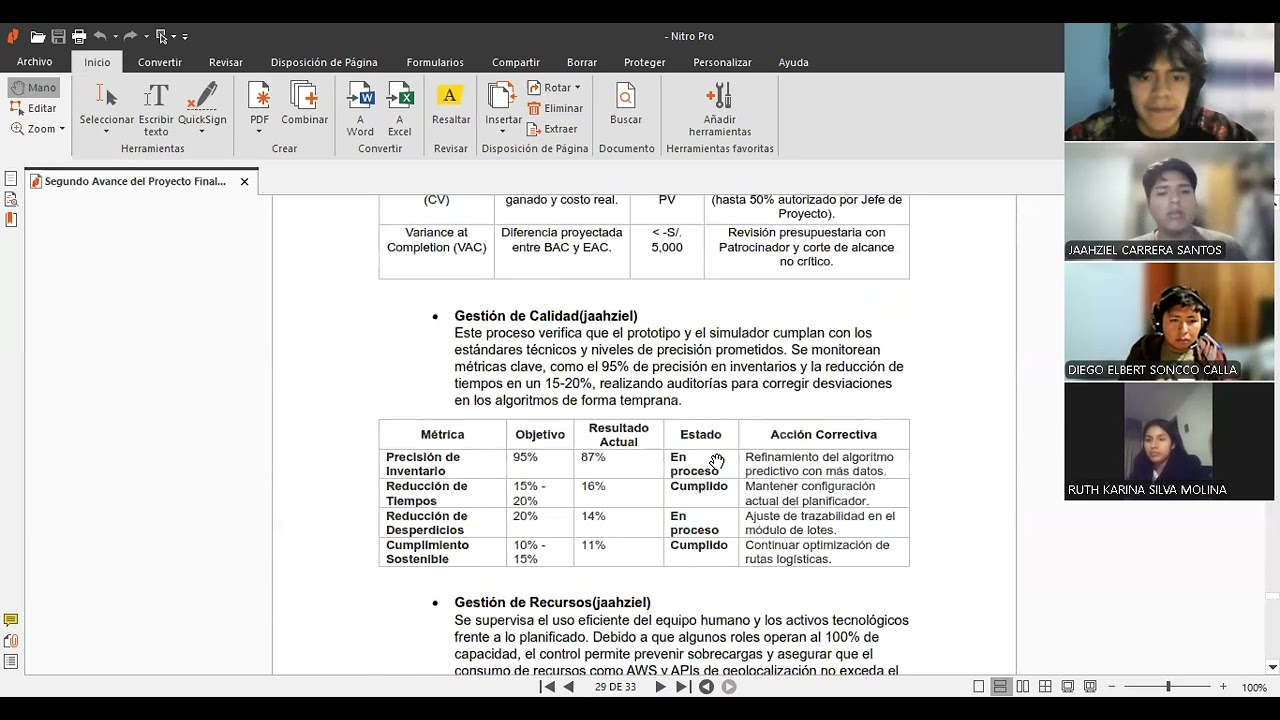The image size is (1280, 720).
Task: Open the Rotar dropdown
Action: [x=554, y=88]
